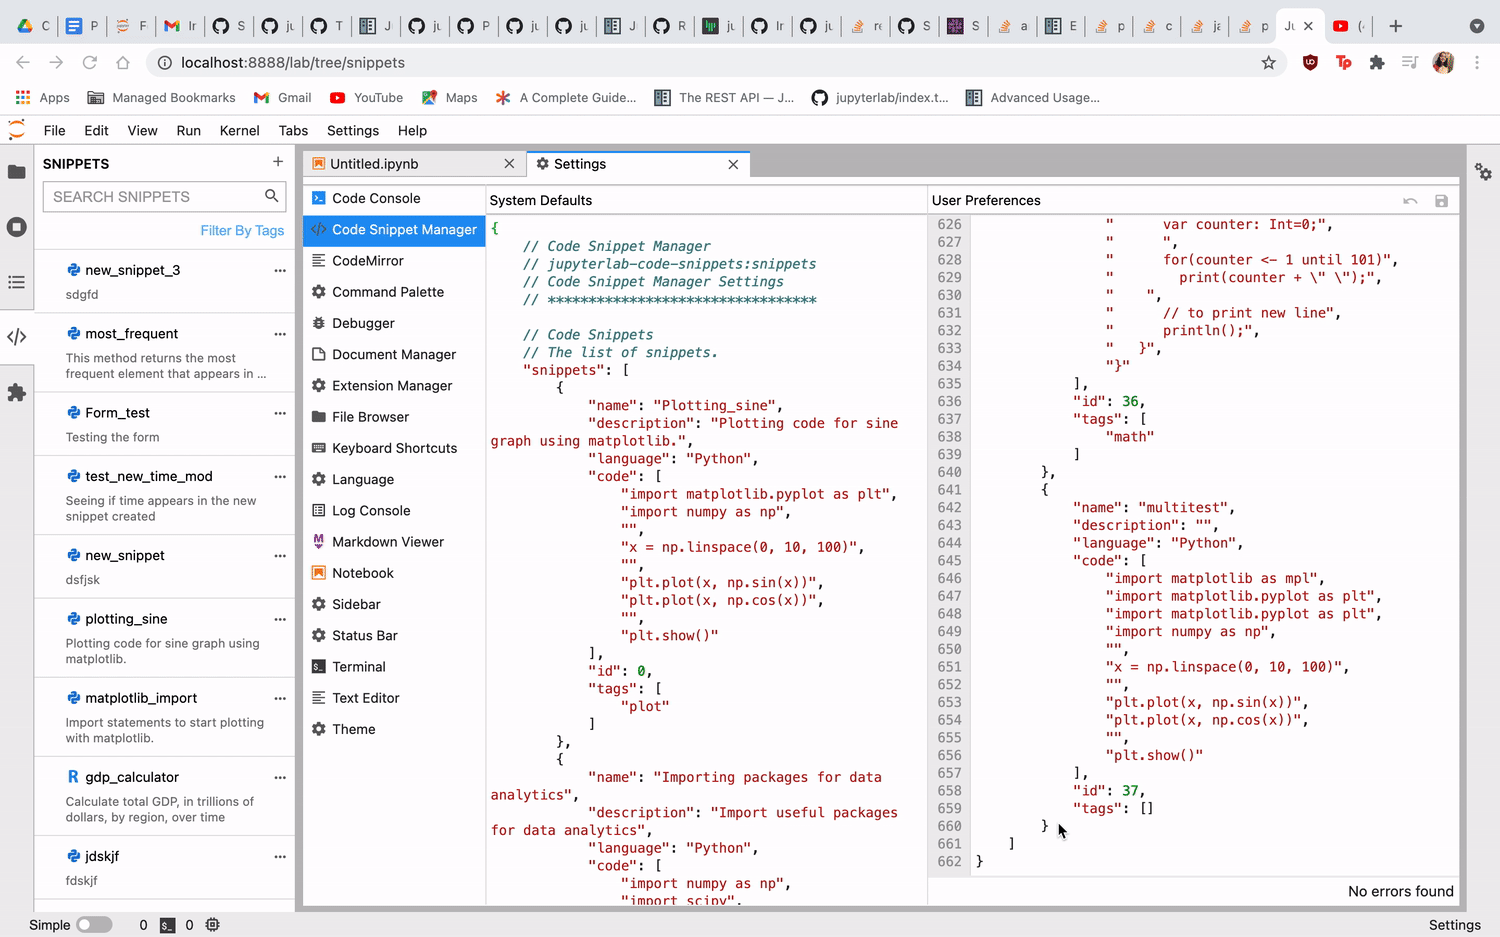Open more options for gdp_calculator snippet
The image size is (1500, 937).
point(280,777)
